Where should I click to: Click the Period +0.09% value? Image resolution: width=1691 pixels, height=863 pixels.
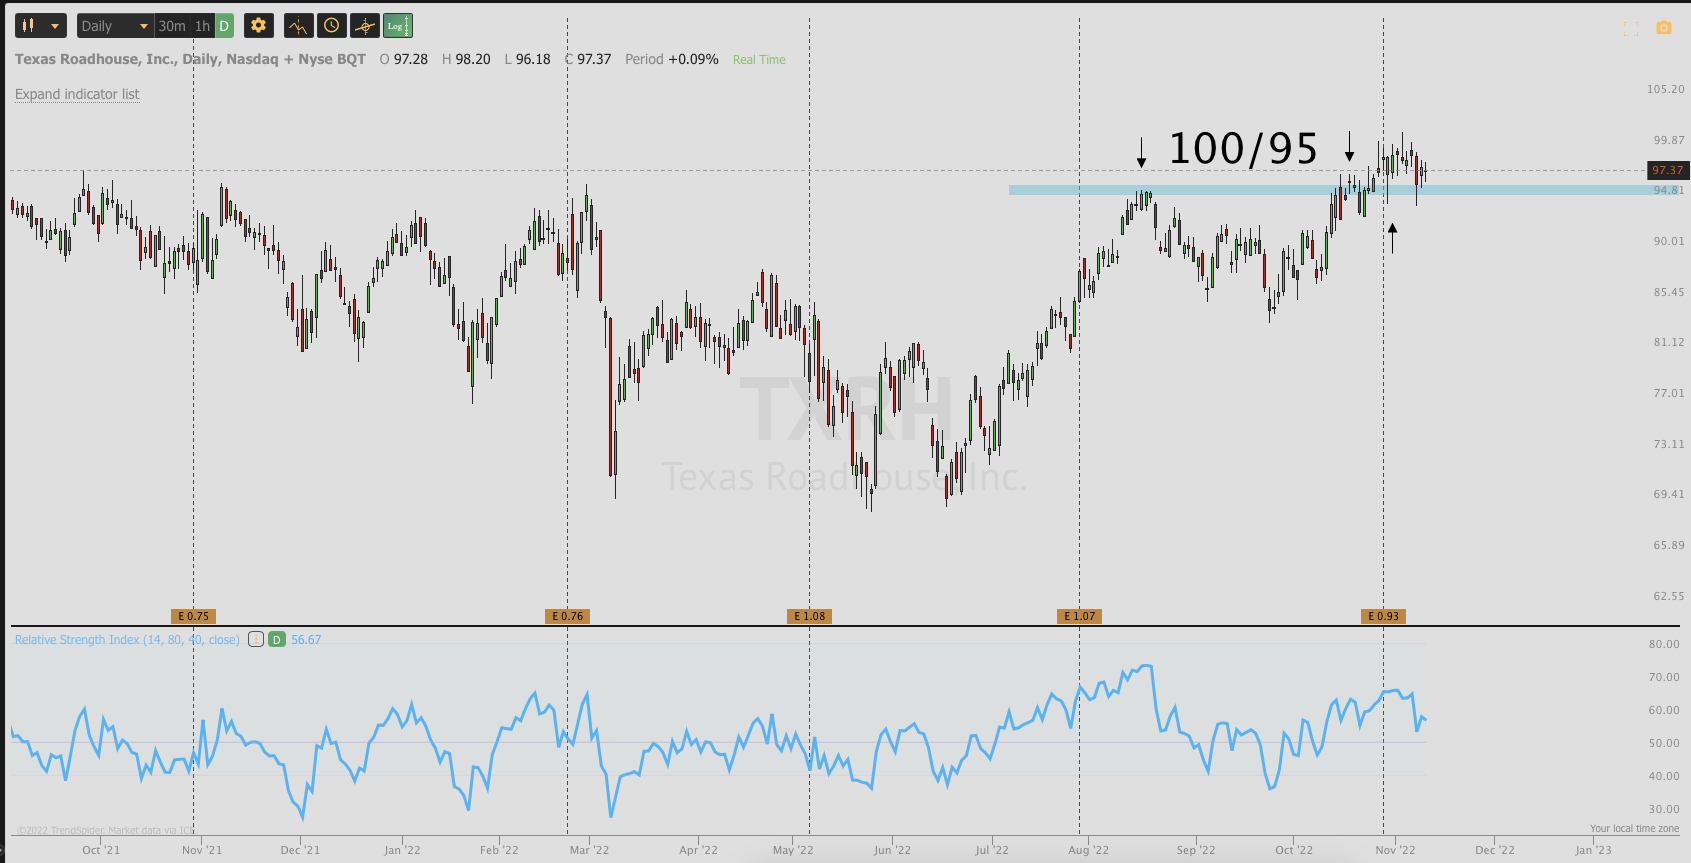672,59
